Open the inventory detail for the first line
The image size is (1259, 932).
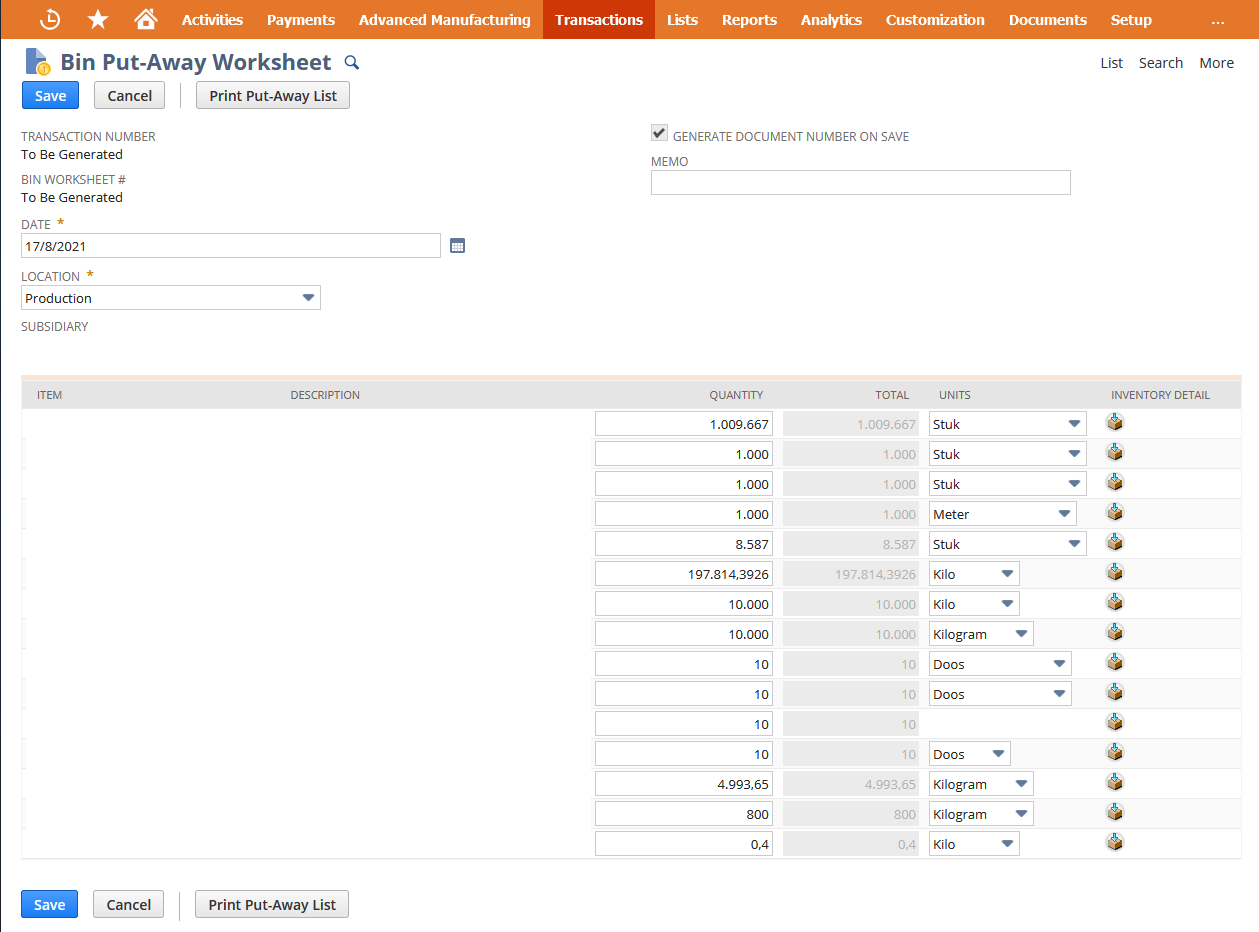(x=1115, y=421)
